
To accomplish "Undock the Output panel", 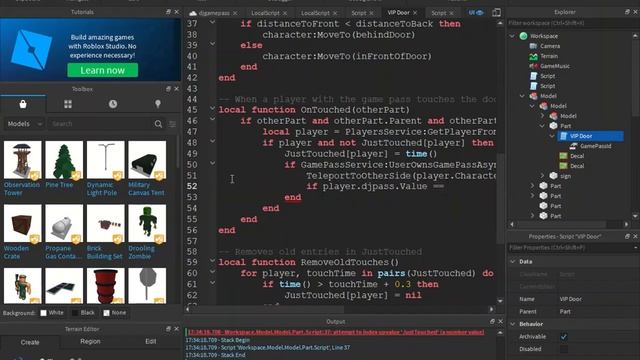I will [492, 322].
